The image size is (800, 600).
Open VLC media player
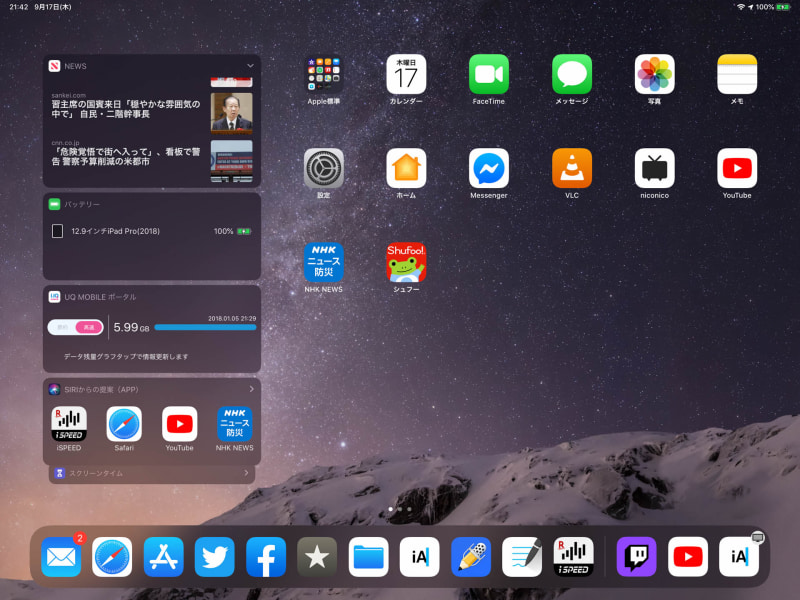point(571,166)
